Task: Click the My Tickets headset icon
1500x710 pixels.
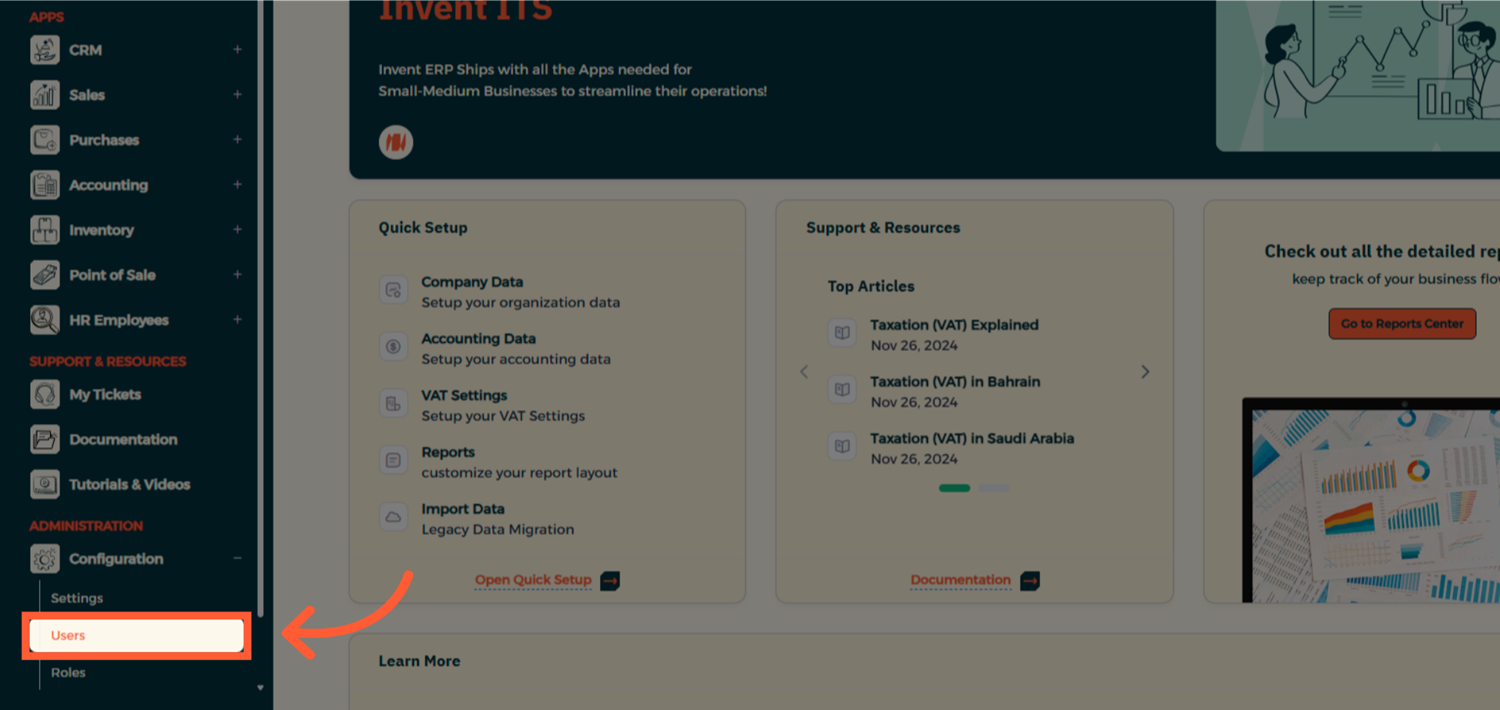Action: coord(45,395)
